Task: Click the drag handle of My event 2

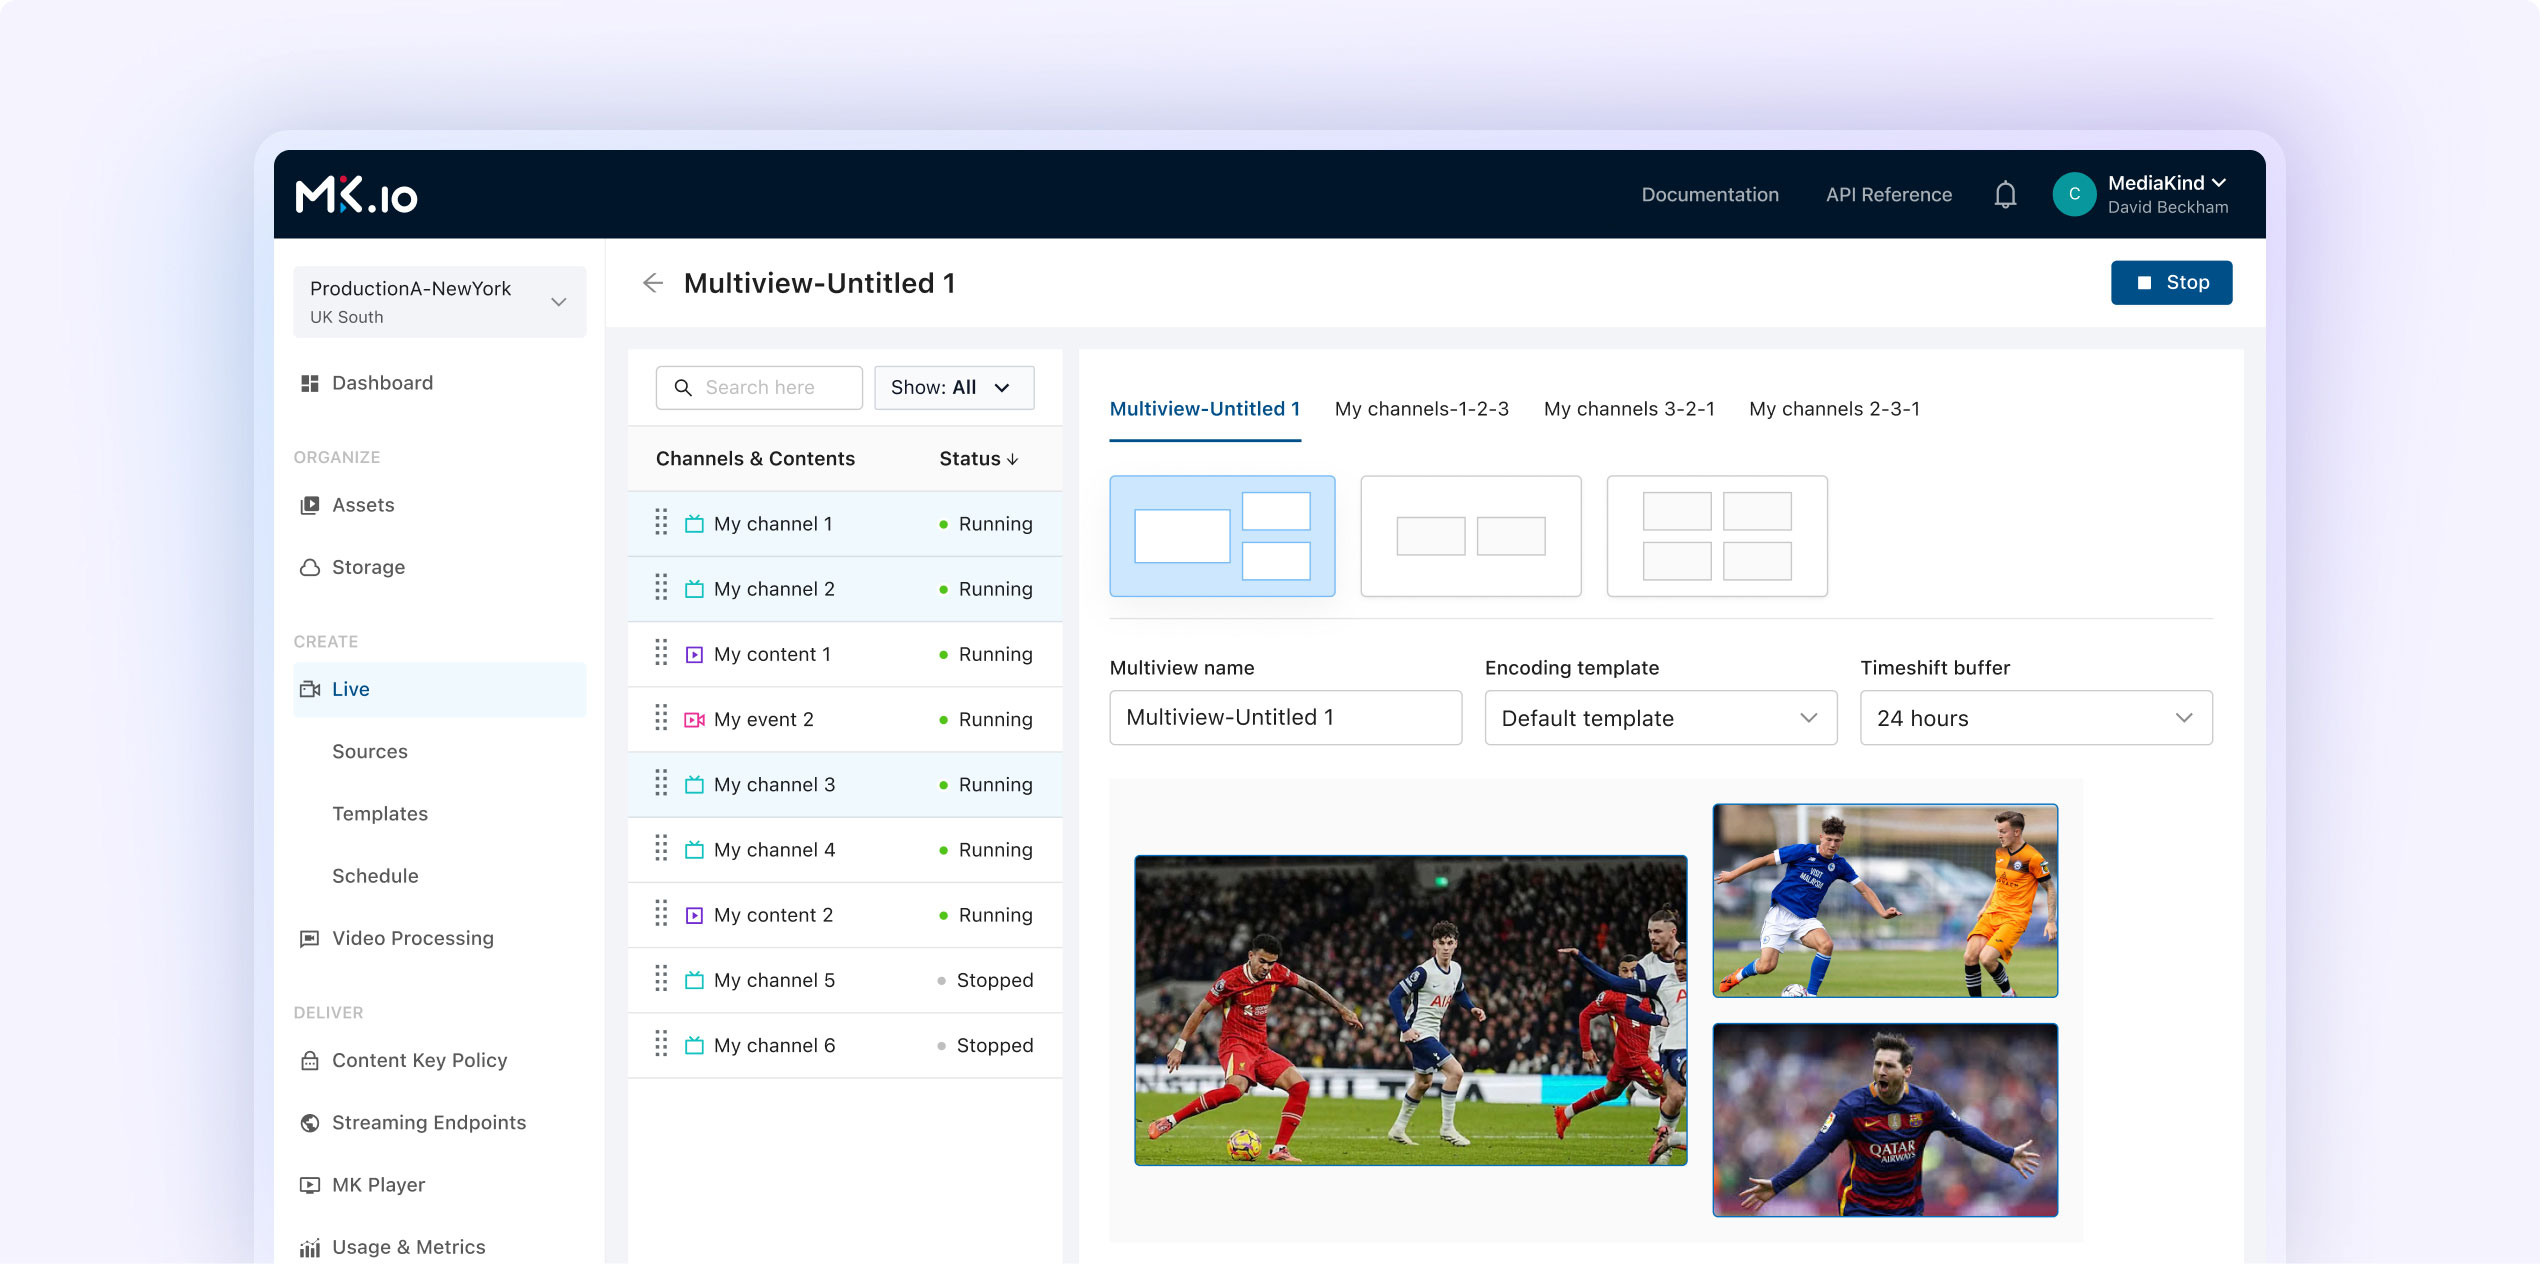Action: point(661,718)
